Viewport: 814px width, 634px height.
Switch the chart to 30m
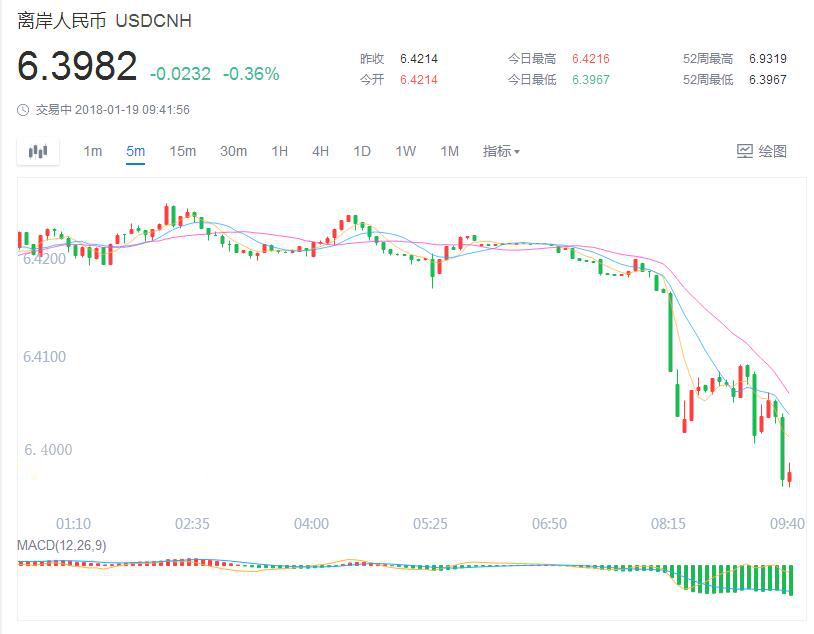(x=233, y=151)
